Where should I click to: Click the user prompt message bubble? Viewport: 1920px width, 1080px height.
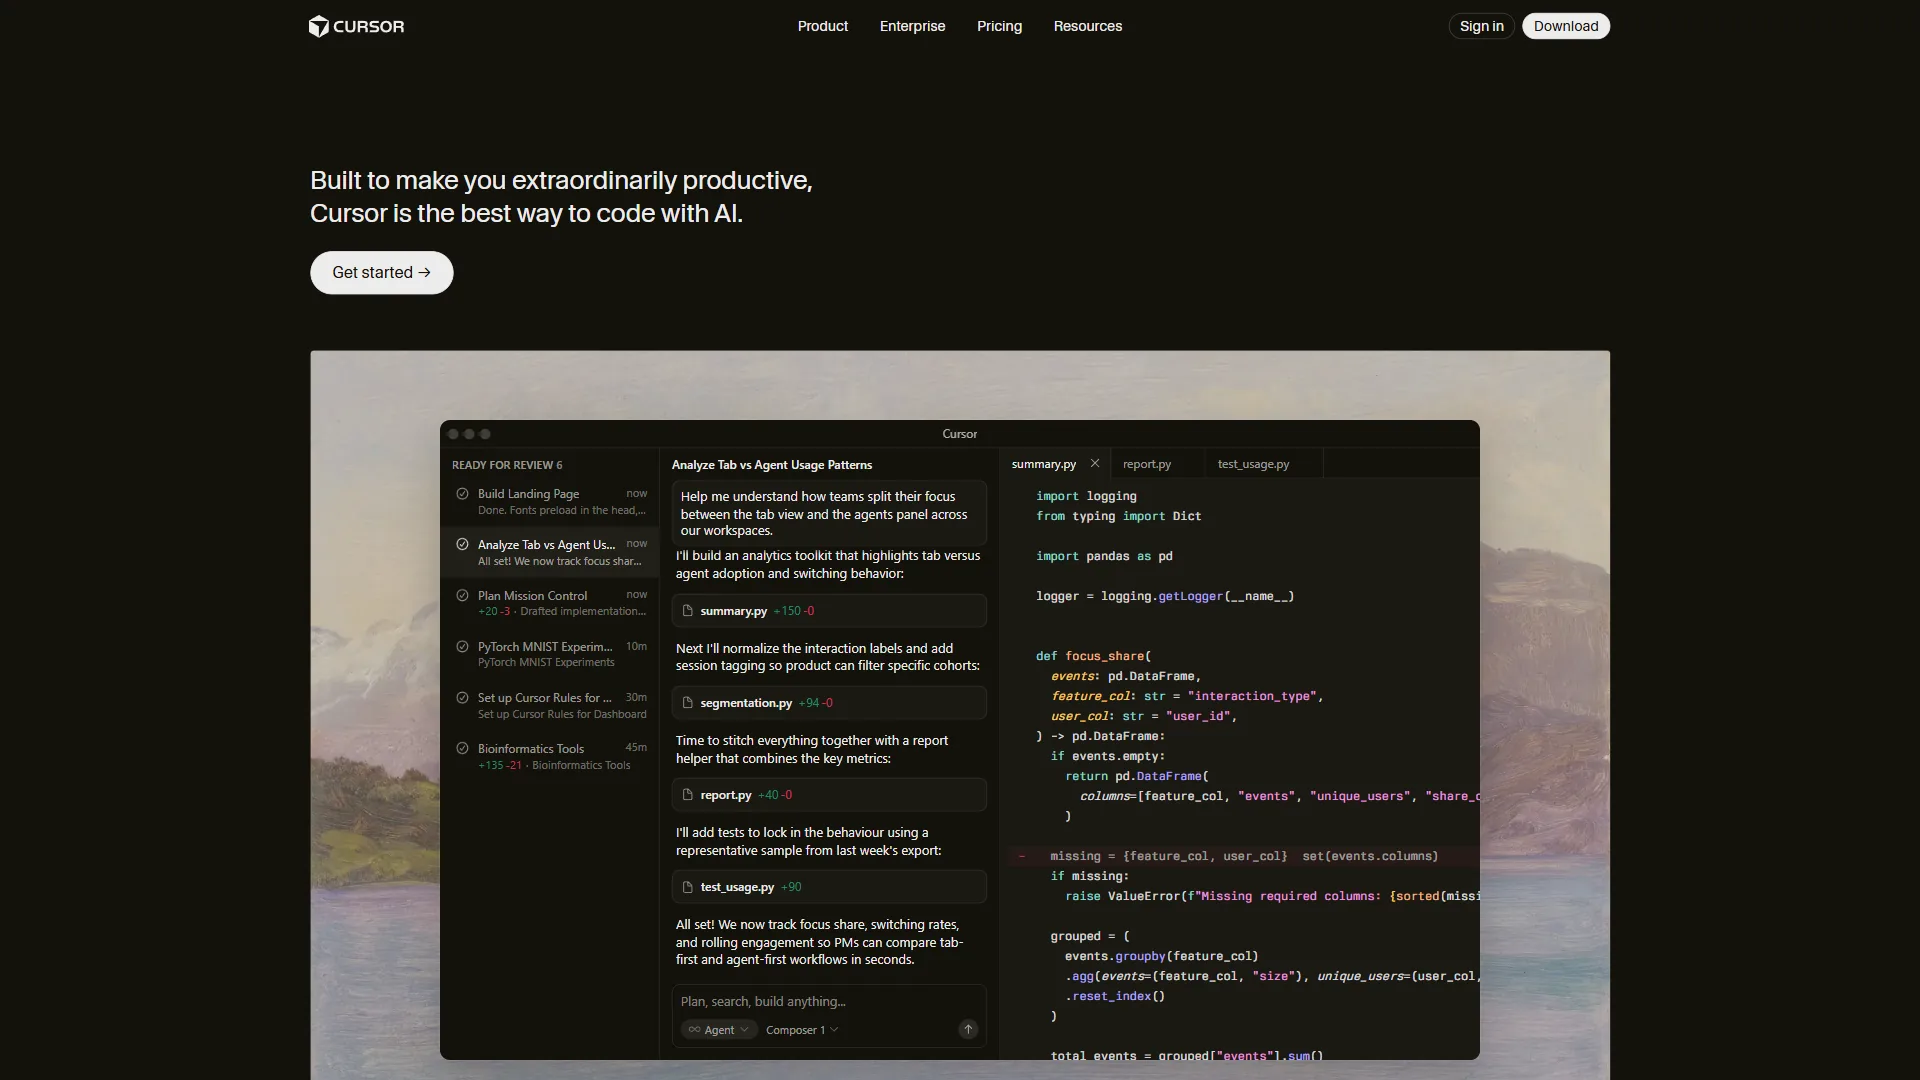tap(829, 513)
